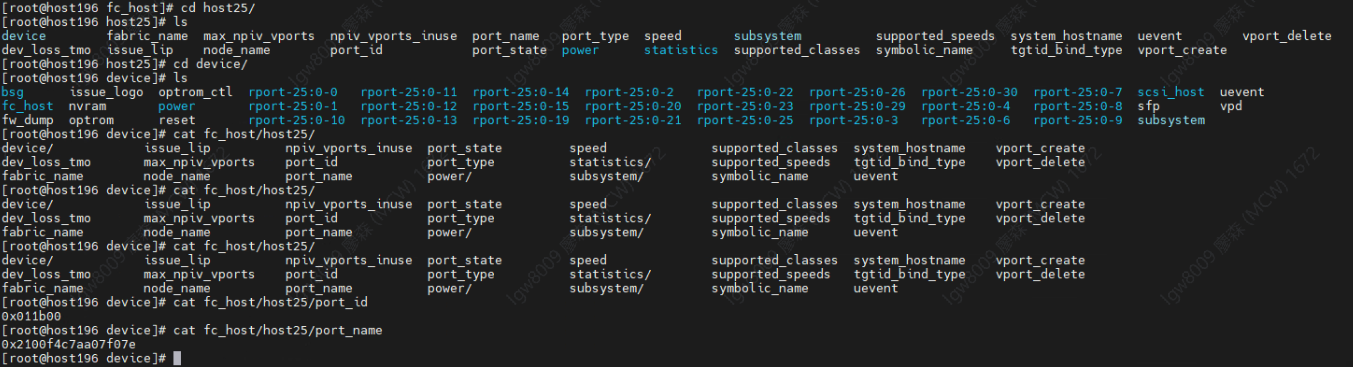The image size is (1353, 367).
Task: Select the optrom_ctl file entry
Action: coord(196,92)
